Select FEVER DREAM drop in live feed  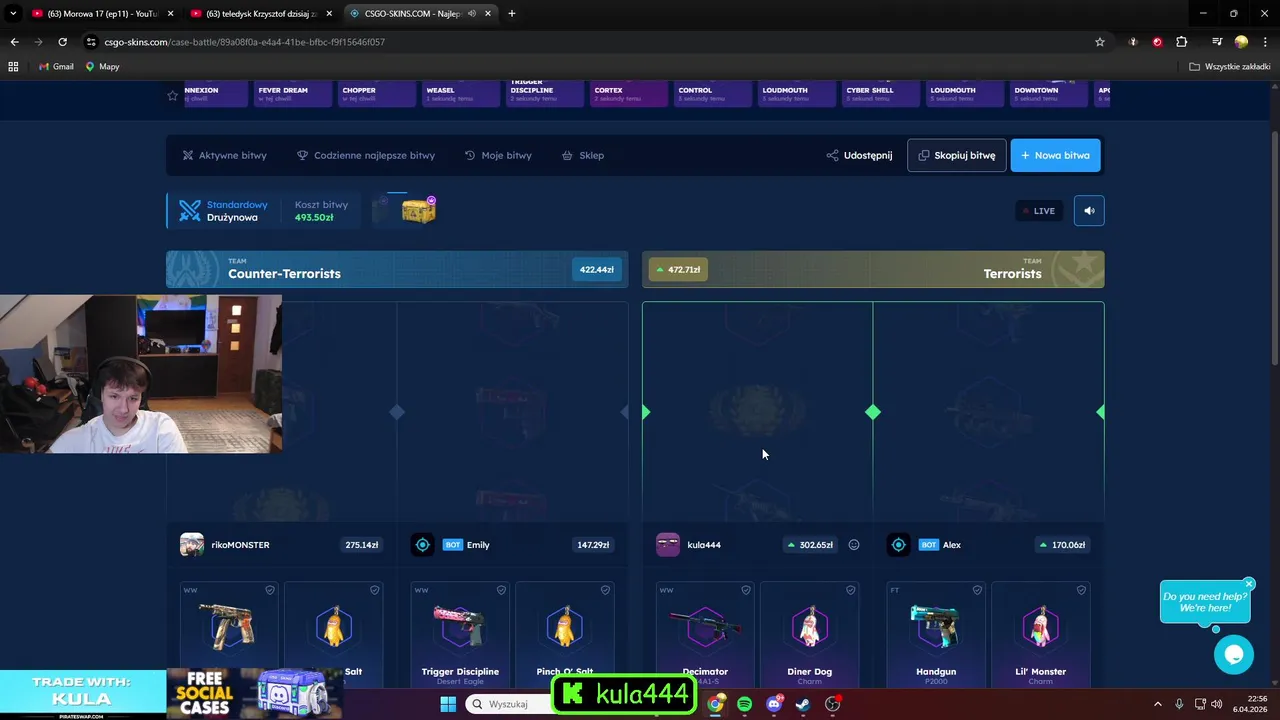pos(291,93)
